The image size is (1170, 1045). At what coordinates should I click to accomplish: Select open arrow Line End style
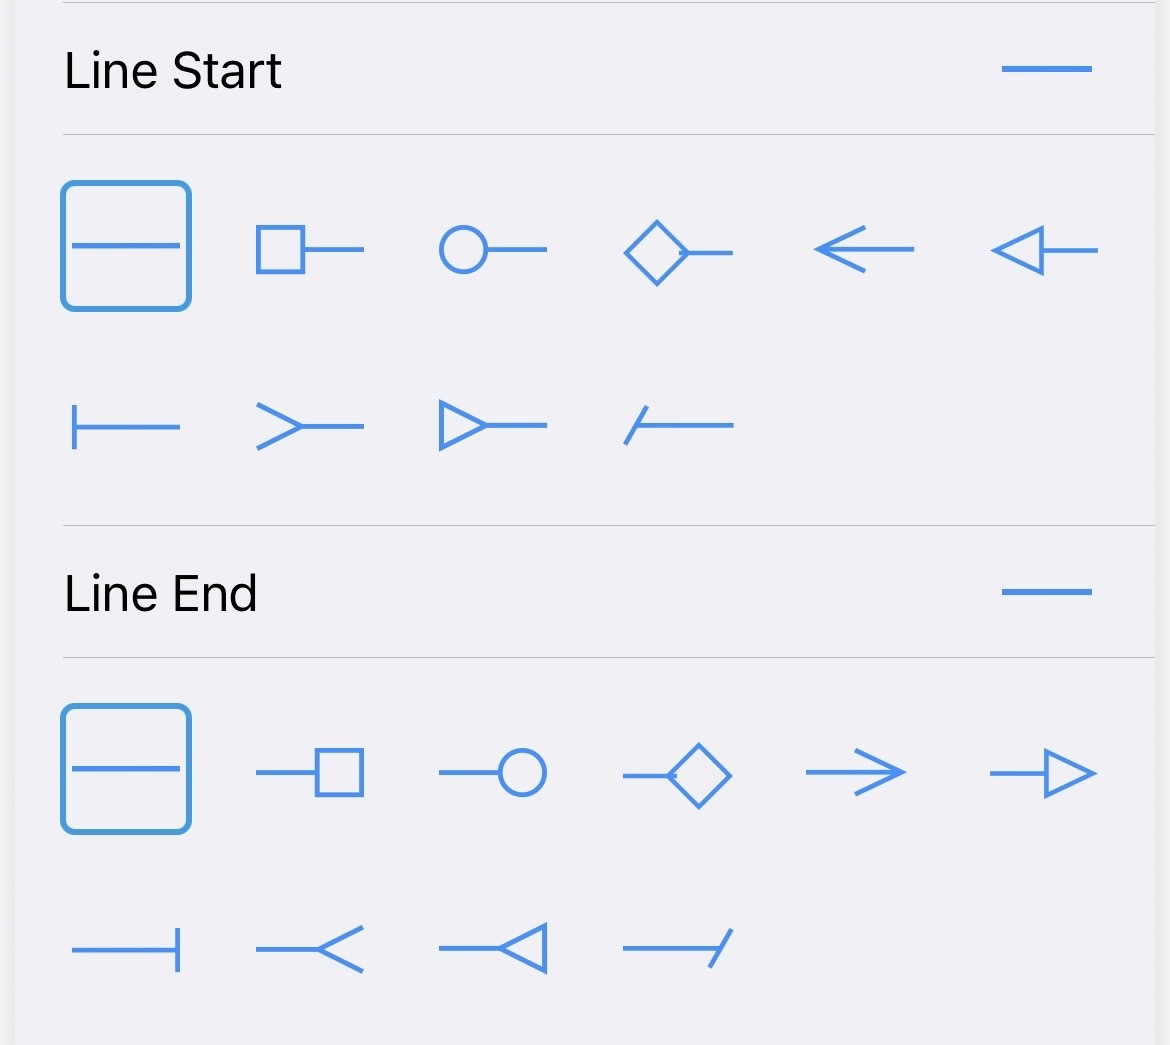tap(856, 772)
